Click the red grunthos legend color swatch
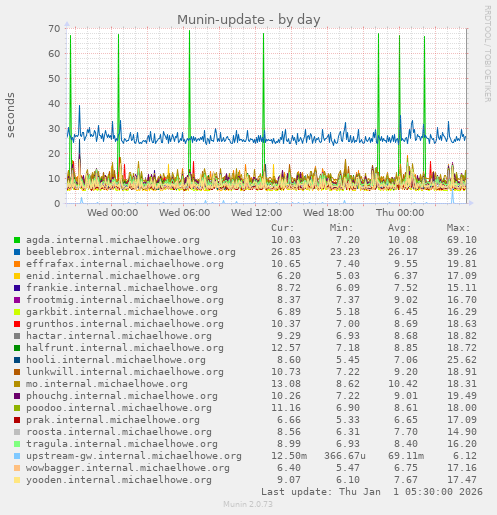This screenshot has height=515, width=497. tap(17, 324)
